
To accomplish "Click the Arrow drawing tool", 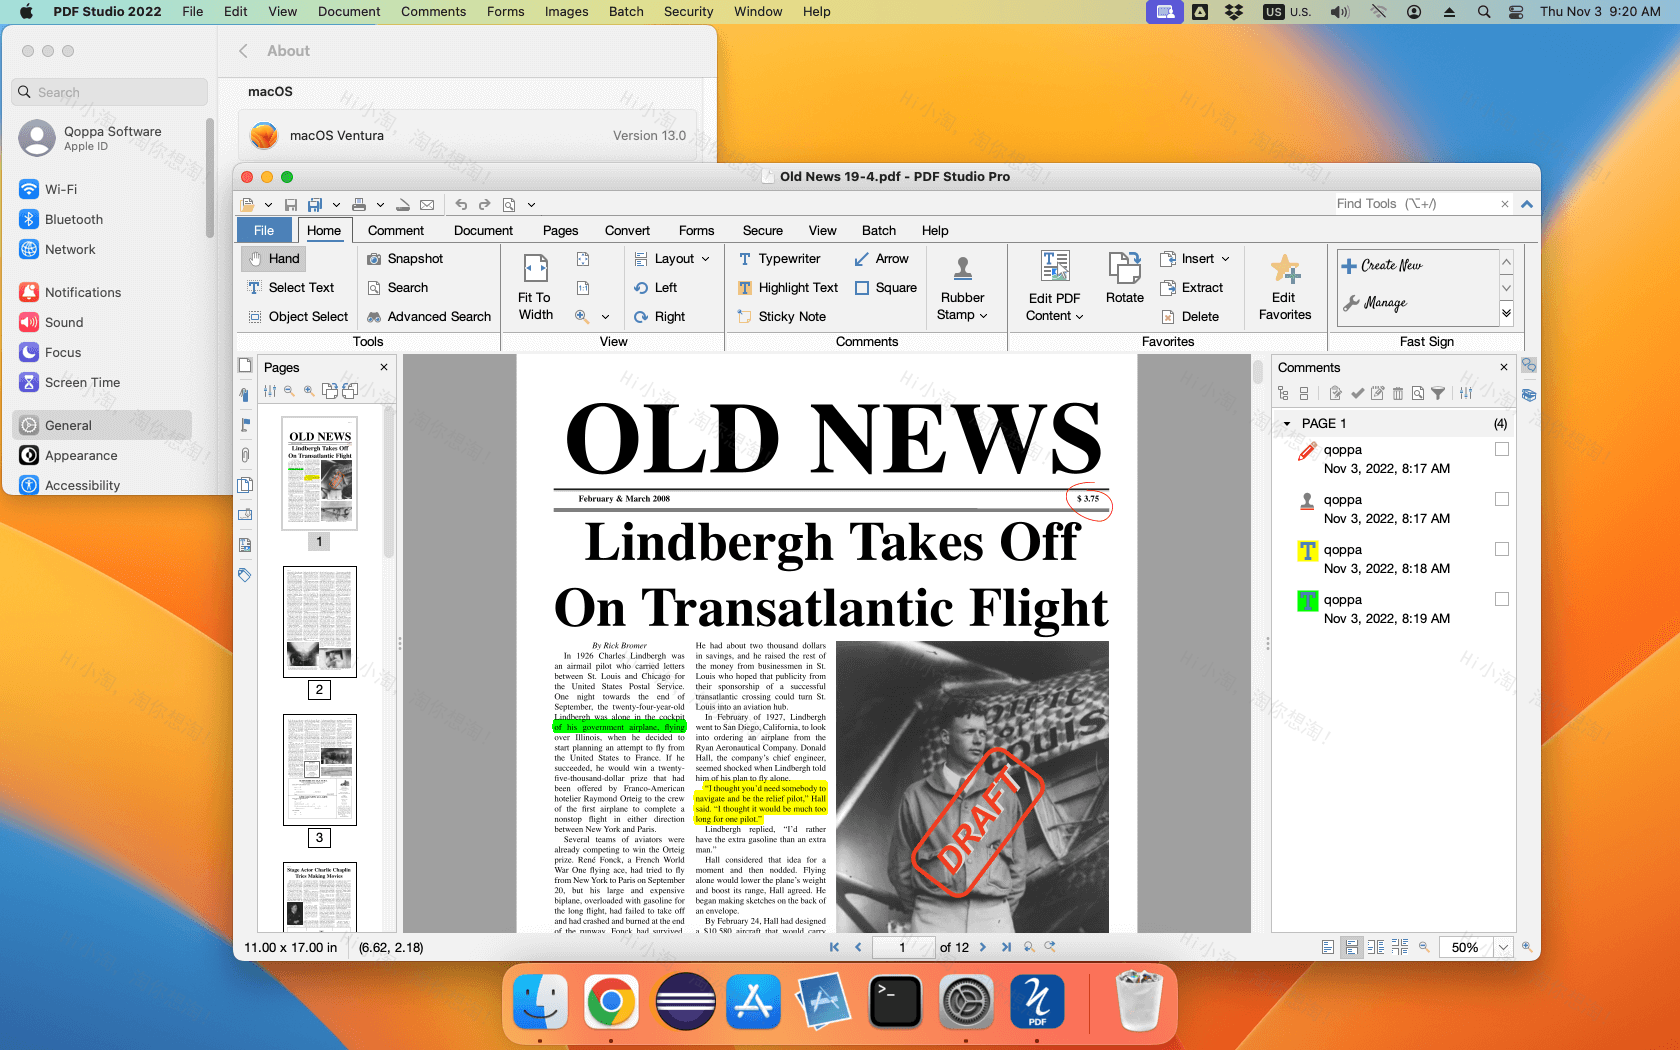I will (882, 258).
